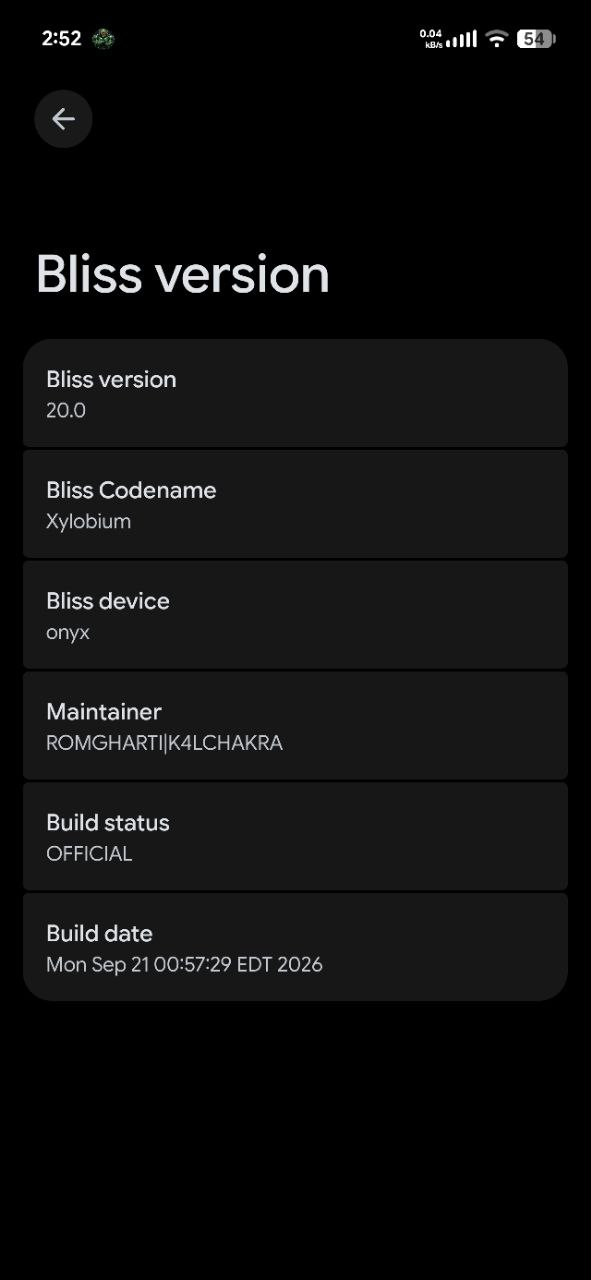Tap the back arrow button

(x=63, y=119)
